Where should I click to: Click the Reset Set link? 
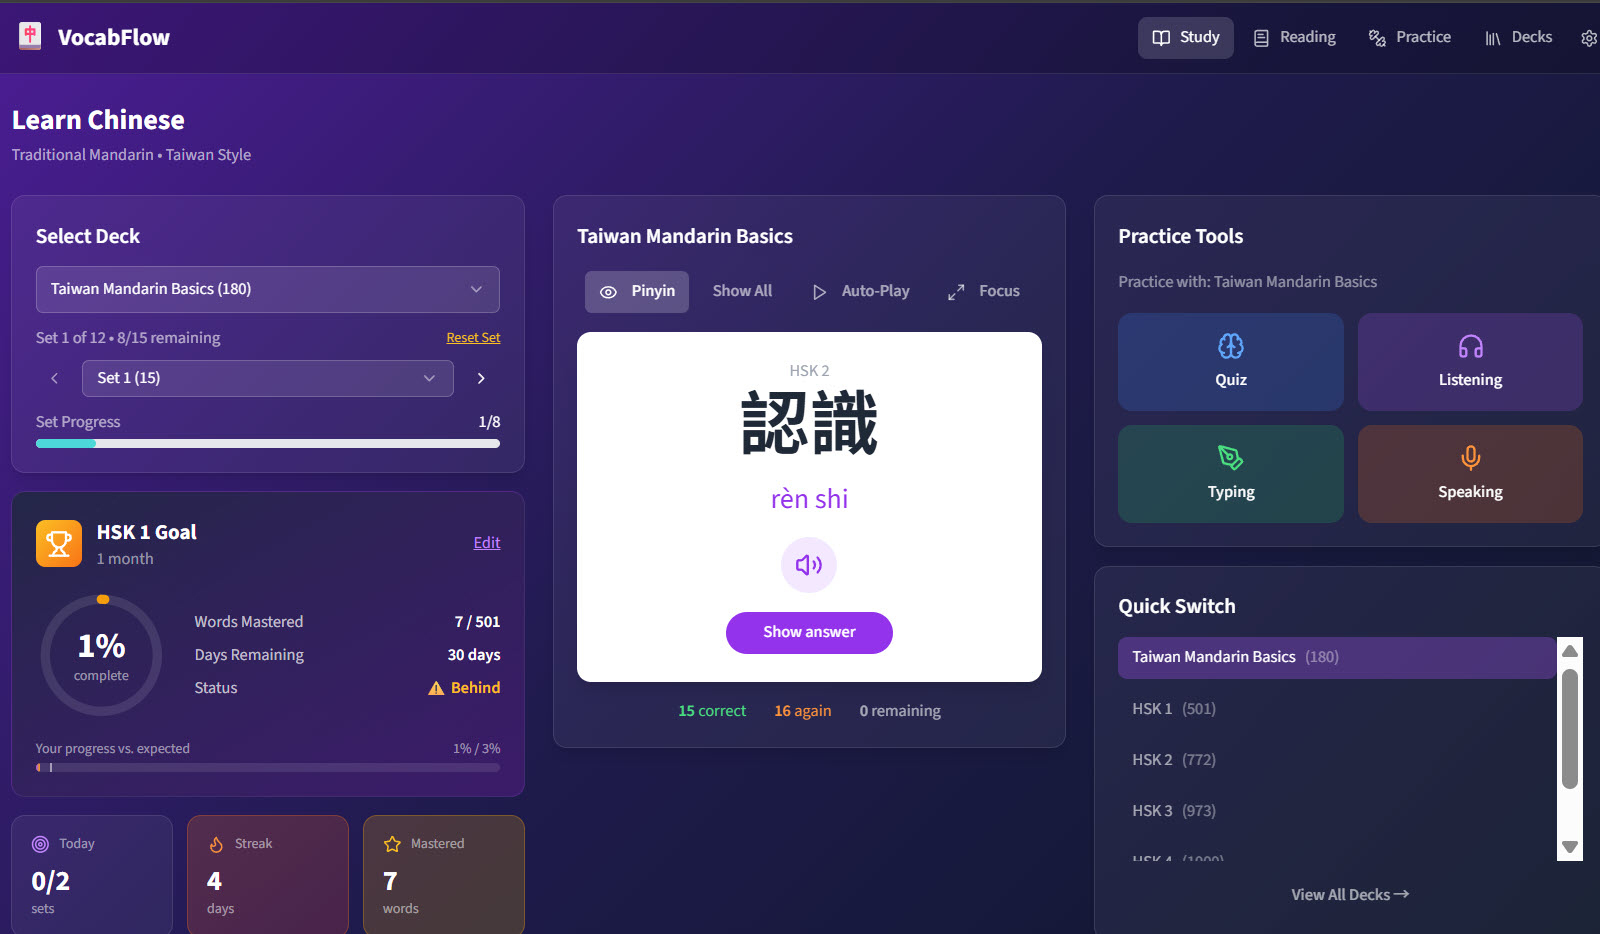click(x=473, y=337)
